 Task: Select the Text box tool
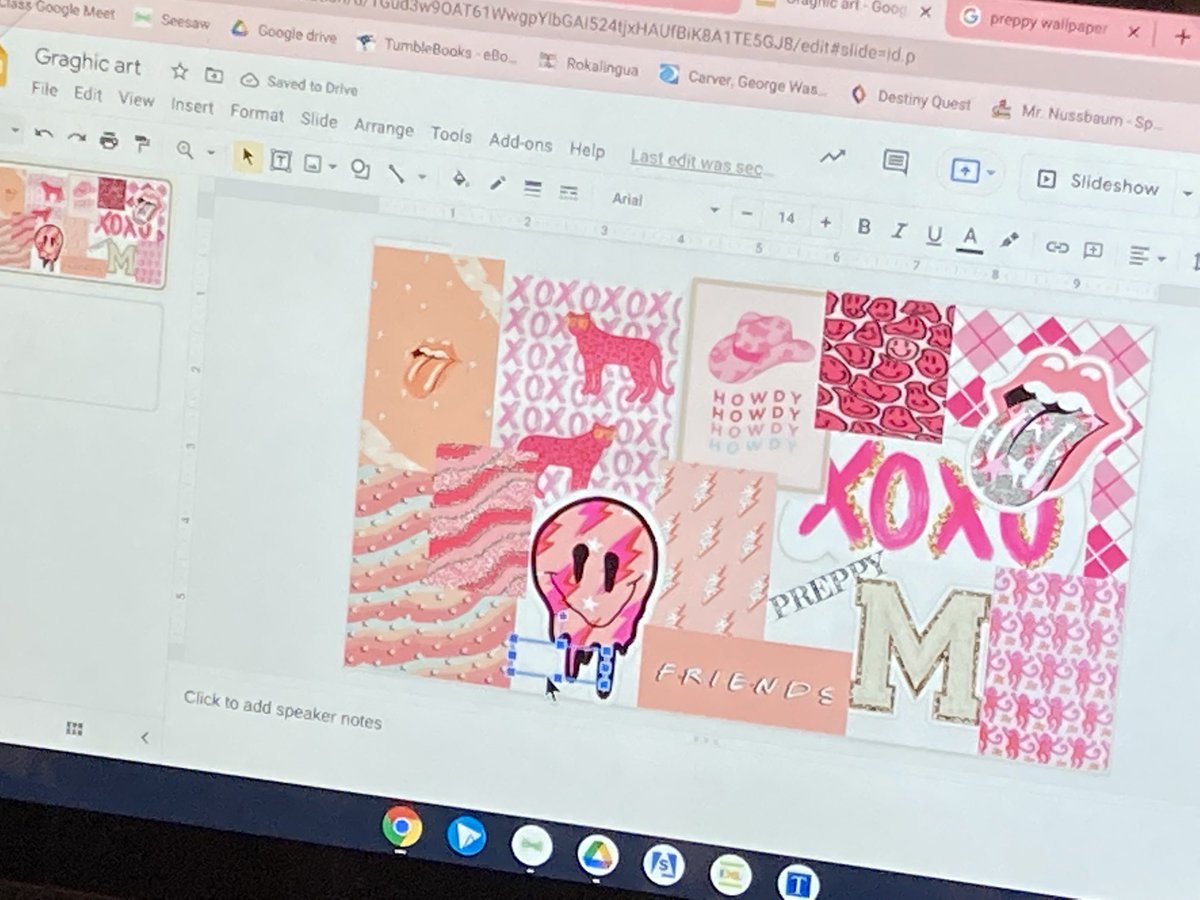pos(281,159)
